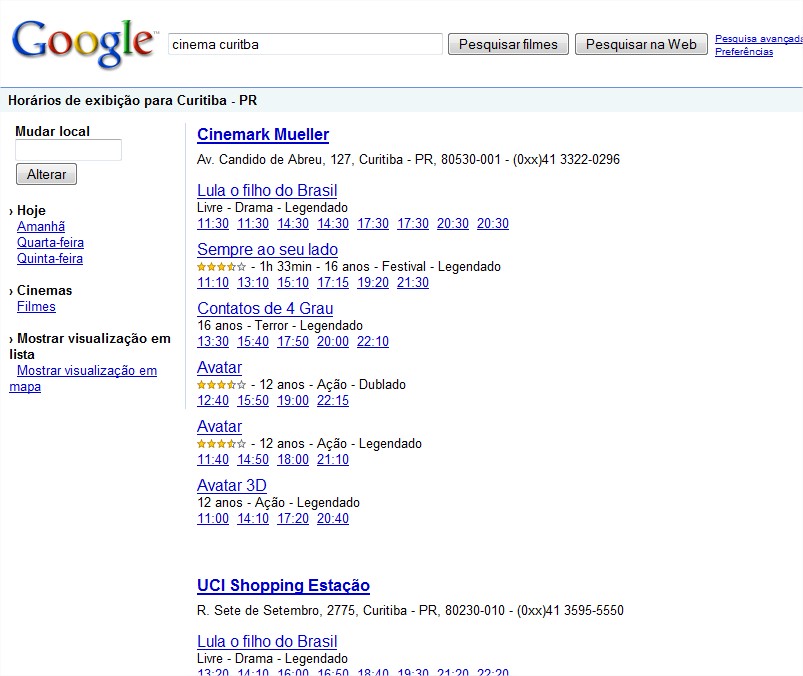Select 14:10 showtime for Avatar 3D

253,518
